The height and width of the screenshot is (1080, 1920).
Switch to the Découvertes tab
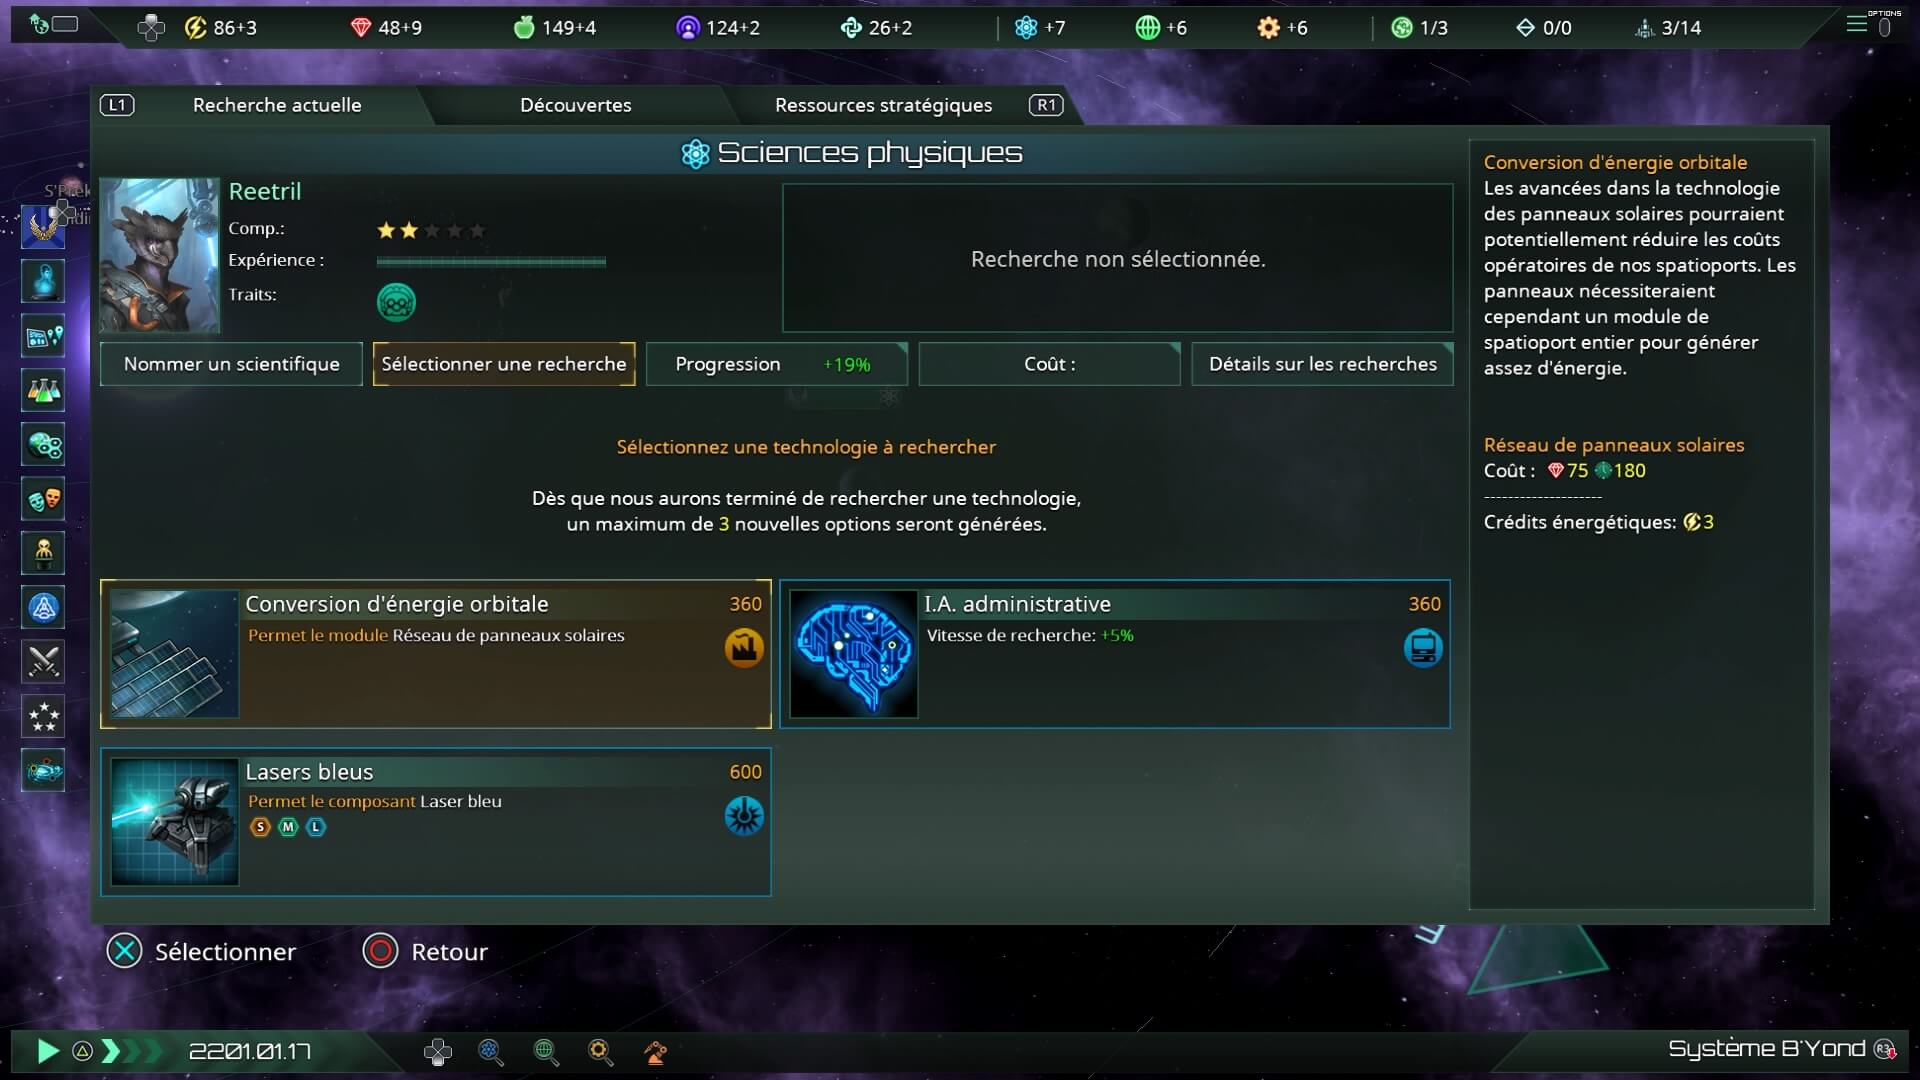(576, 105)
